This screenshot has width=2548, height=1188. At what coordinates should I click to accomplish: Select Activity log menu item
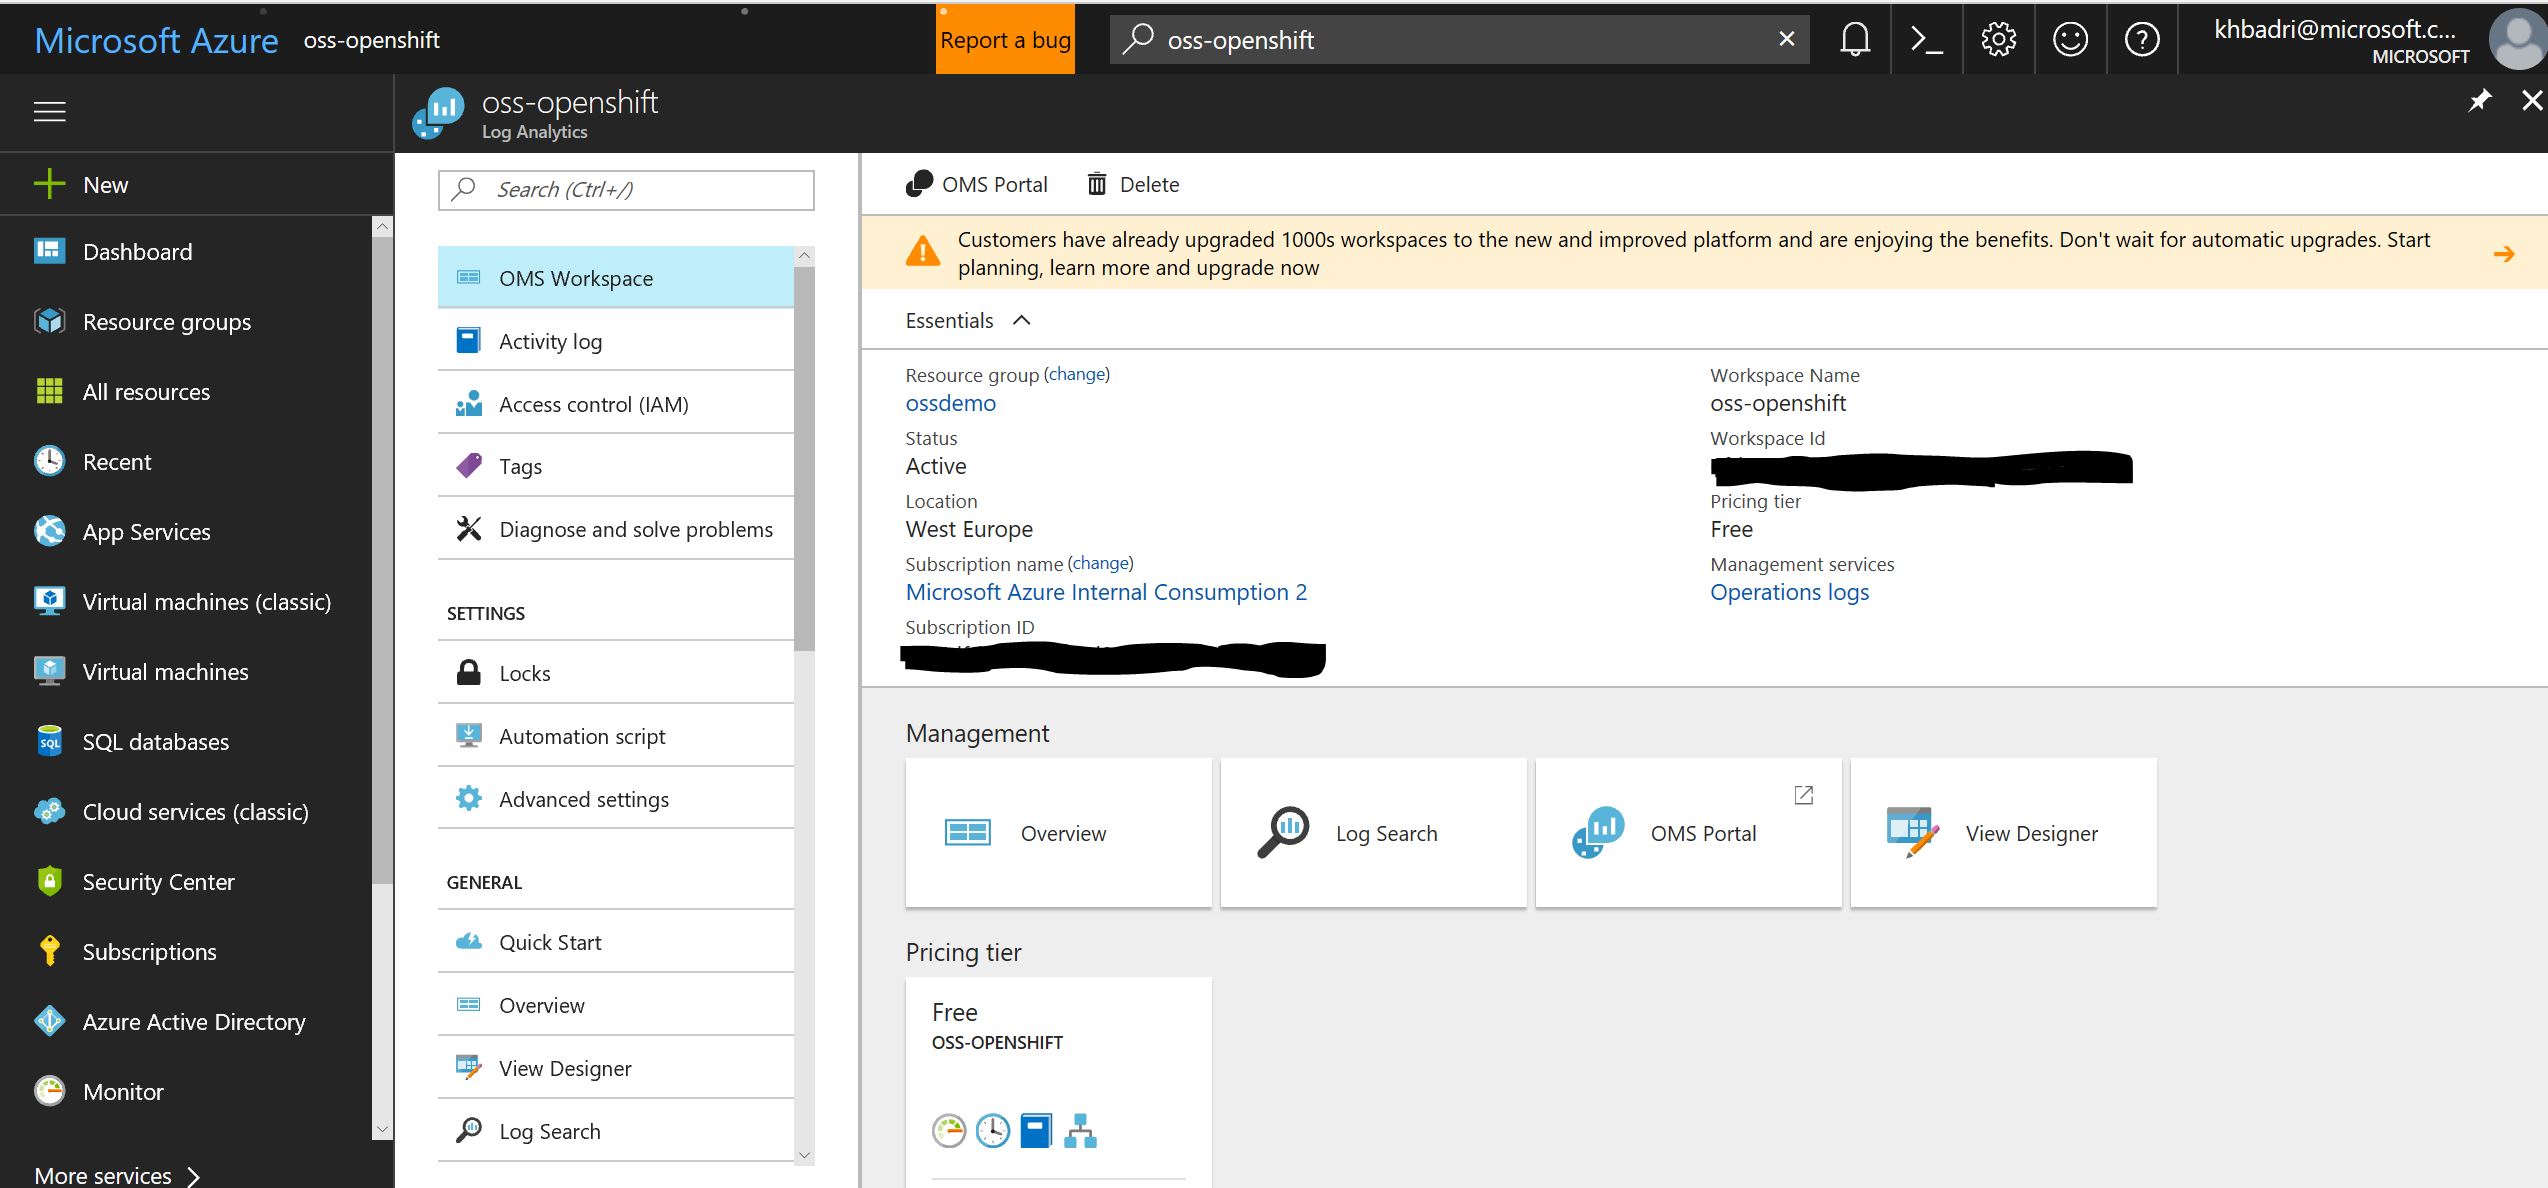coord(550,341)
